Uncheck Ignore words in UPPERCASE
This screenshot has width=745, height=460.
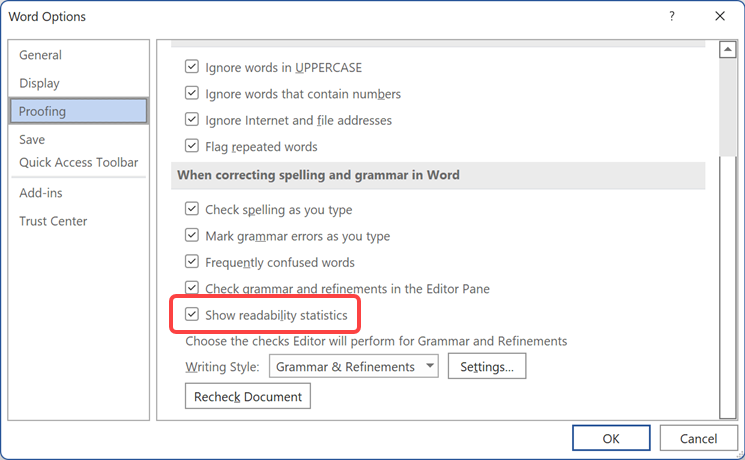click(192, 68)
